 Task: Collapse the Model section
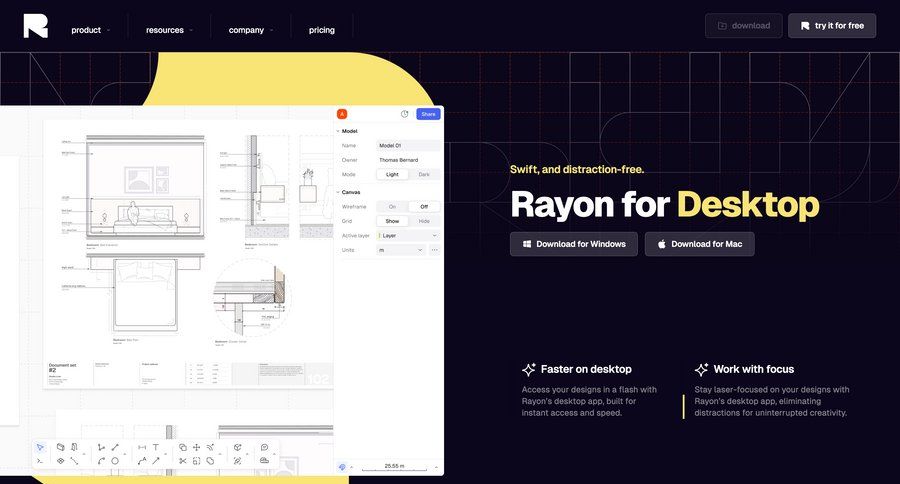tap(338, 131)
